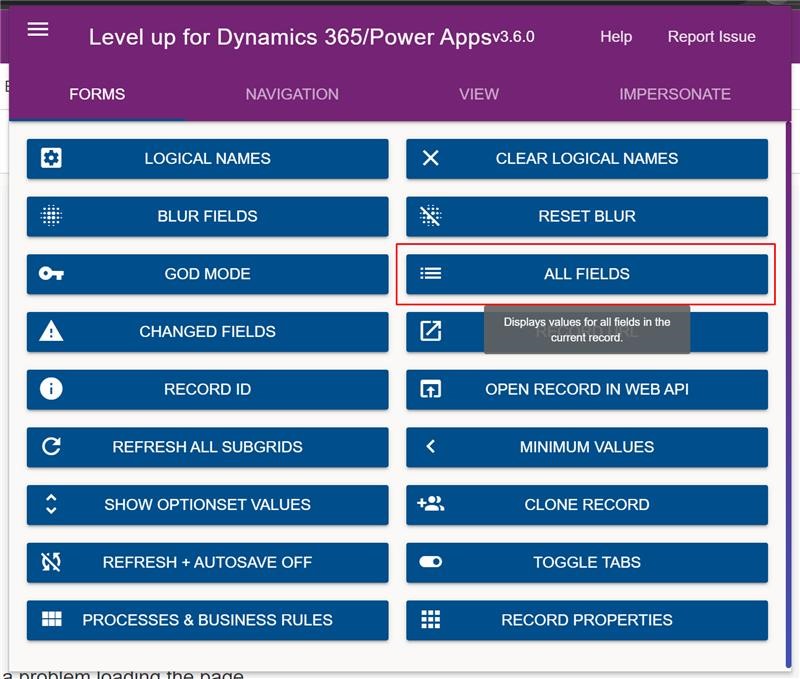Click the RECORD ID button label
The image size is (800, 679).
tap(207, 389)
